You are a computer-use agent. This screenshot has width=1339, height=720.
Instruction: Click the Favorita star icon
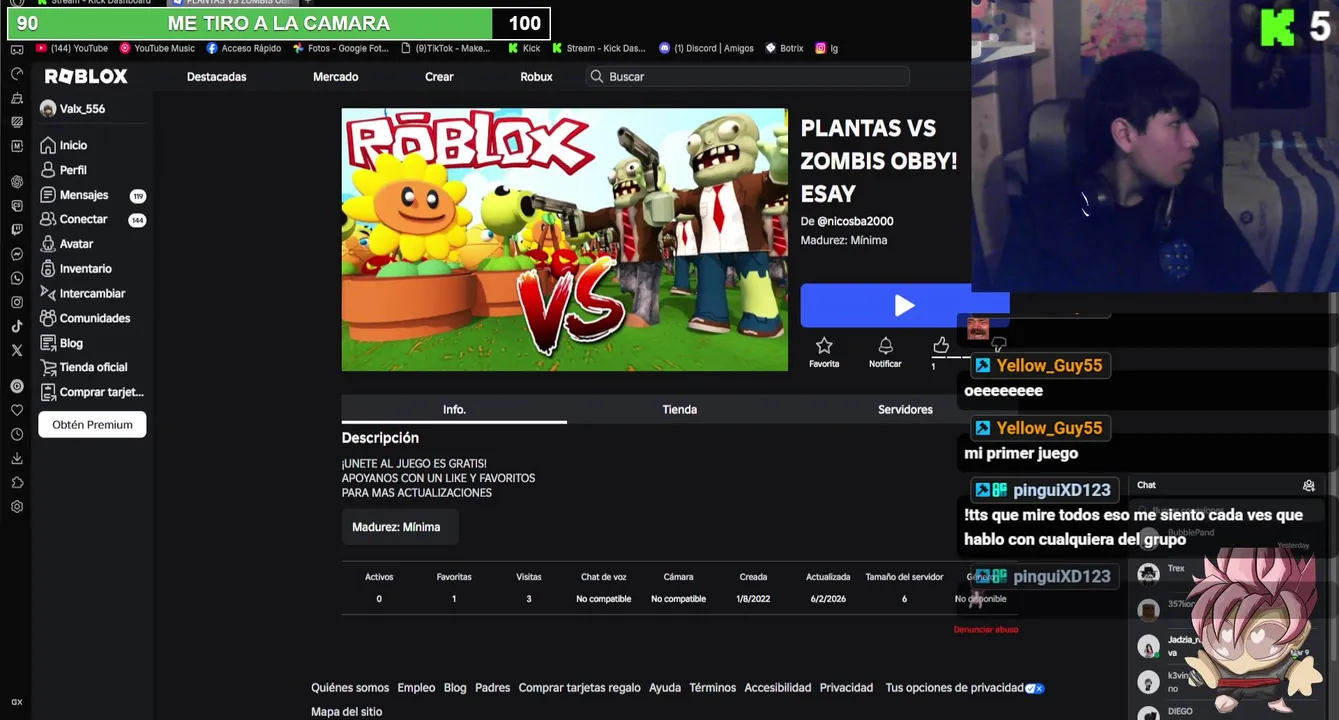[824, 346]
